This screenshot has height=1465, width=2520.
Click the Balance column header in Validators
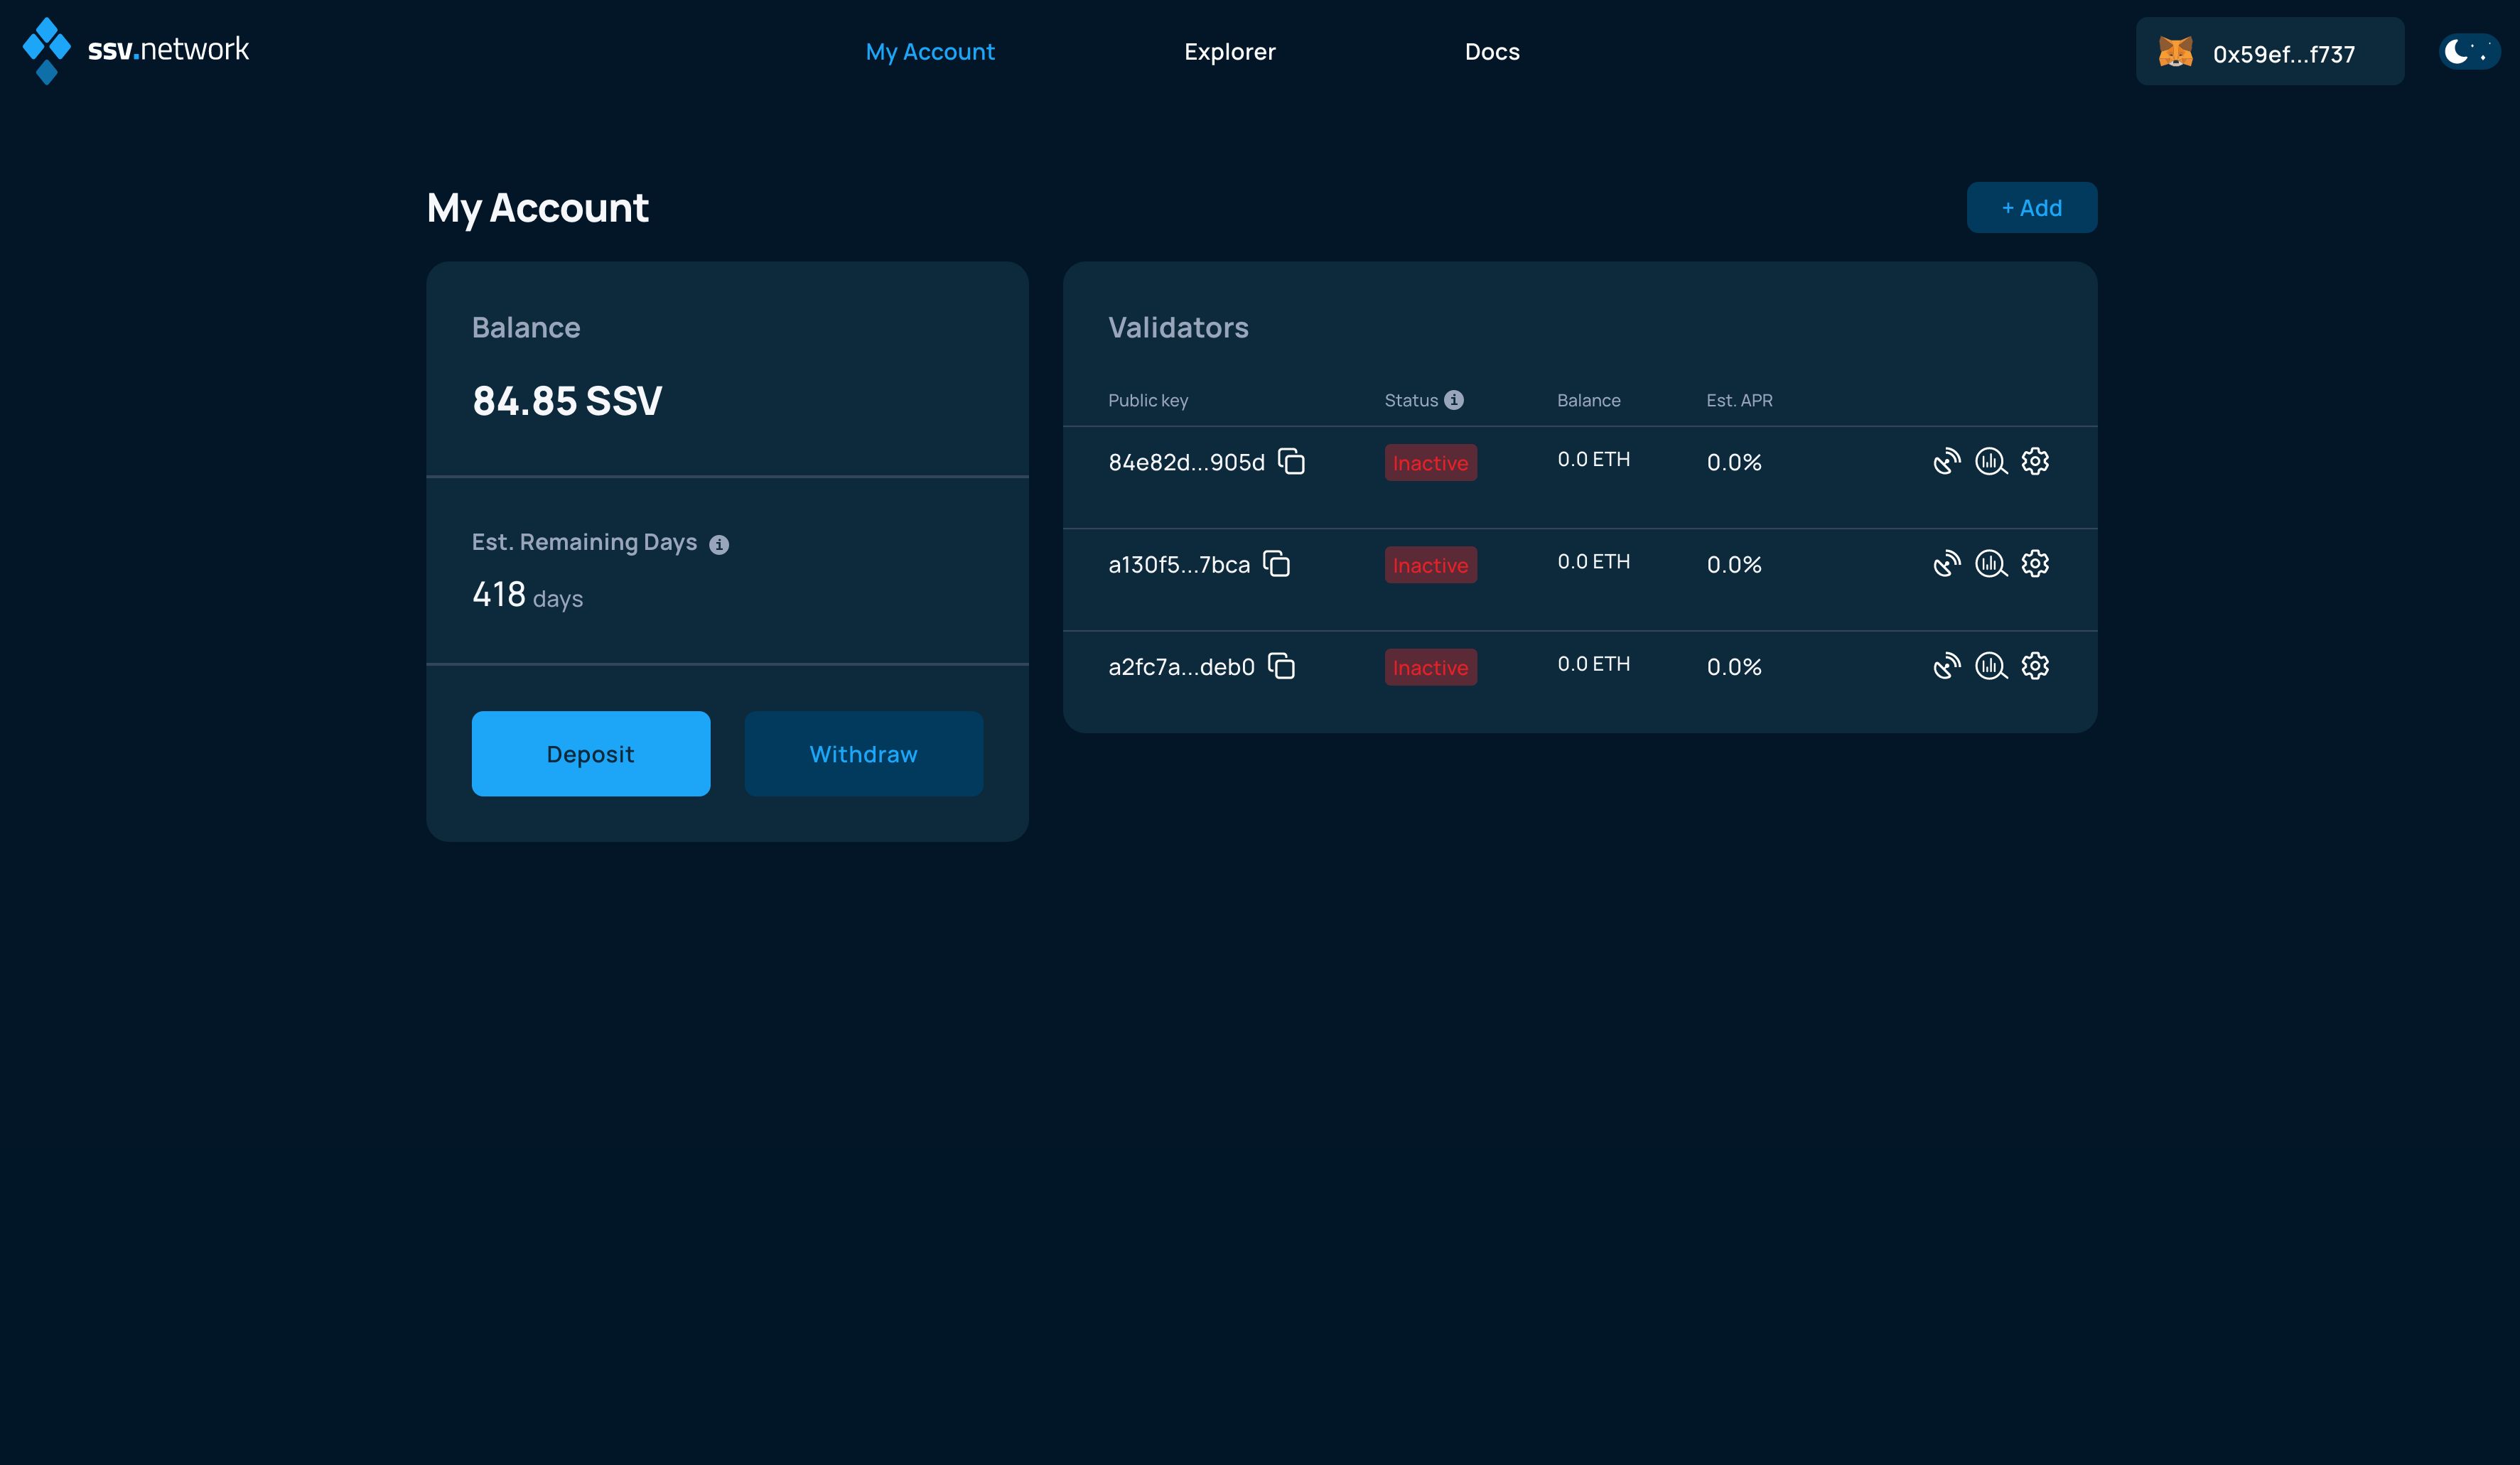pos(1588,400)
